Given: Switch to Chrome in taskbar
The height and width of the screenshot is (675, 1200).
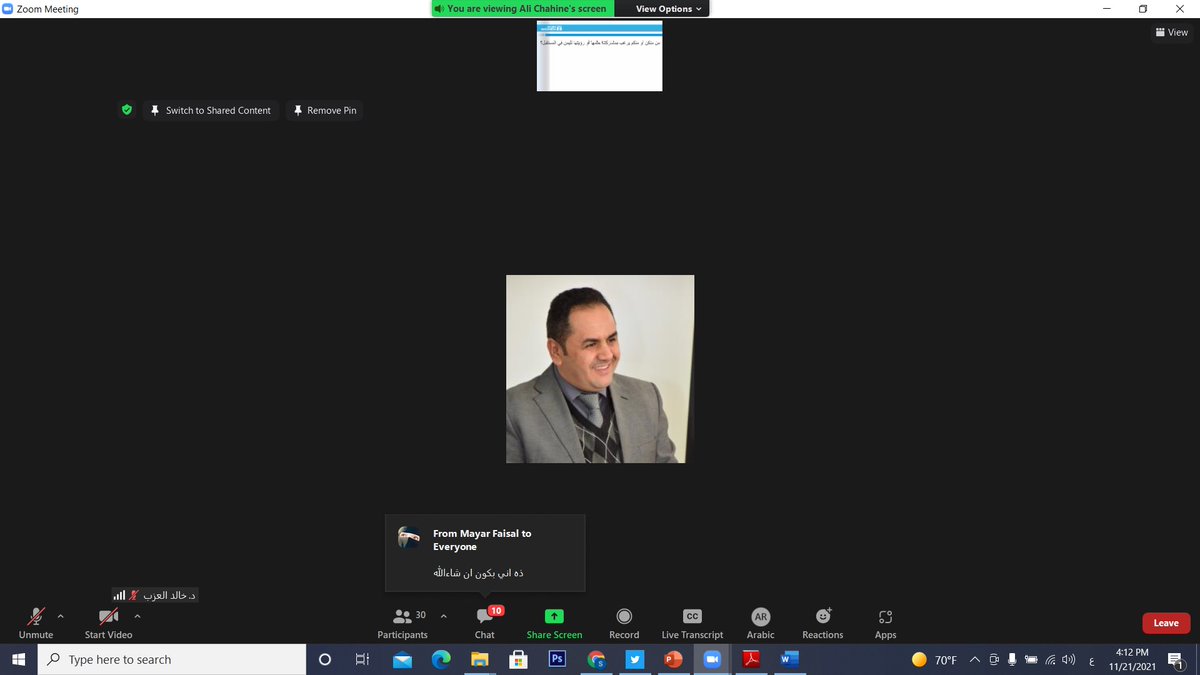Looking at the screenshot, I should [x=596, y=659].
